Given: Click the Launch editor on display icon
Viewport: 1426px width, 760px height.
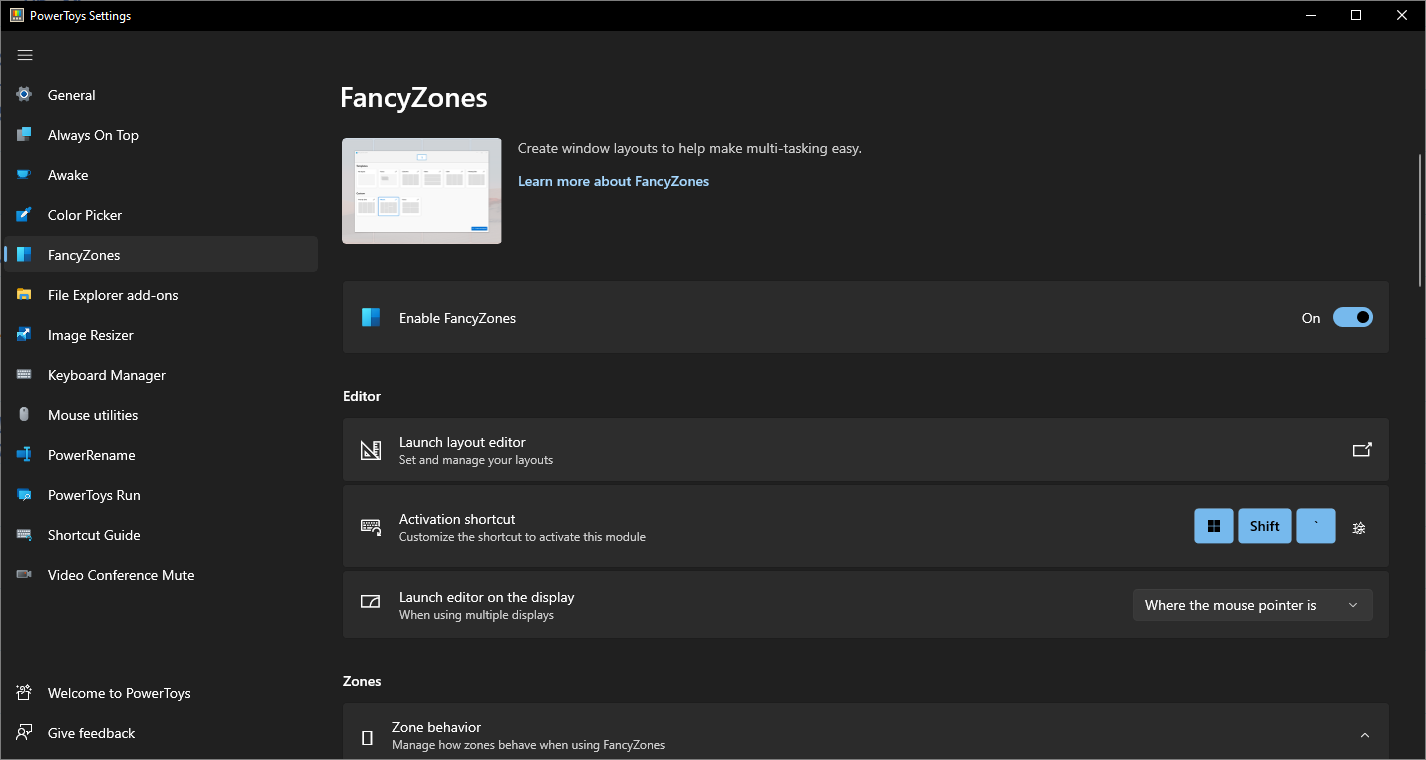Looking at the screenshot, I should [x=371, y=603].
